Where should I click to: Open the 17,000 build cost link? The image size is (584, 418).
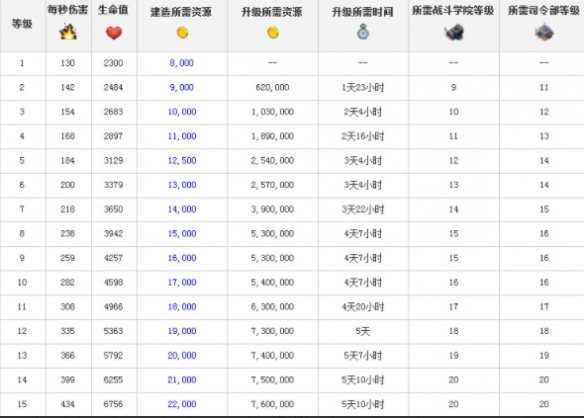(x=182, y=282)
